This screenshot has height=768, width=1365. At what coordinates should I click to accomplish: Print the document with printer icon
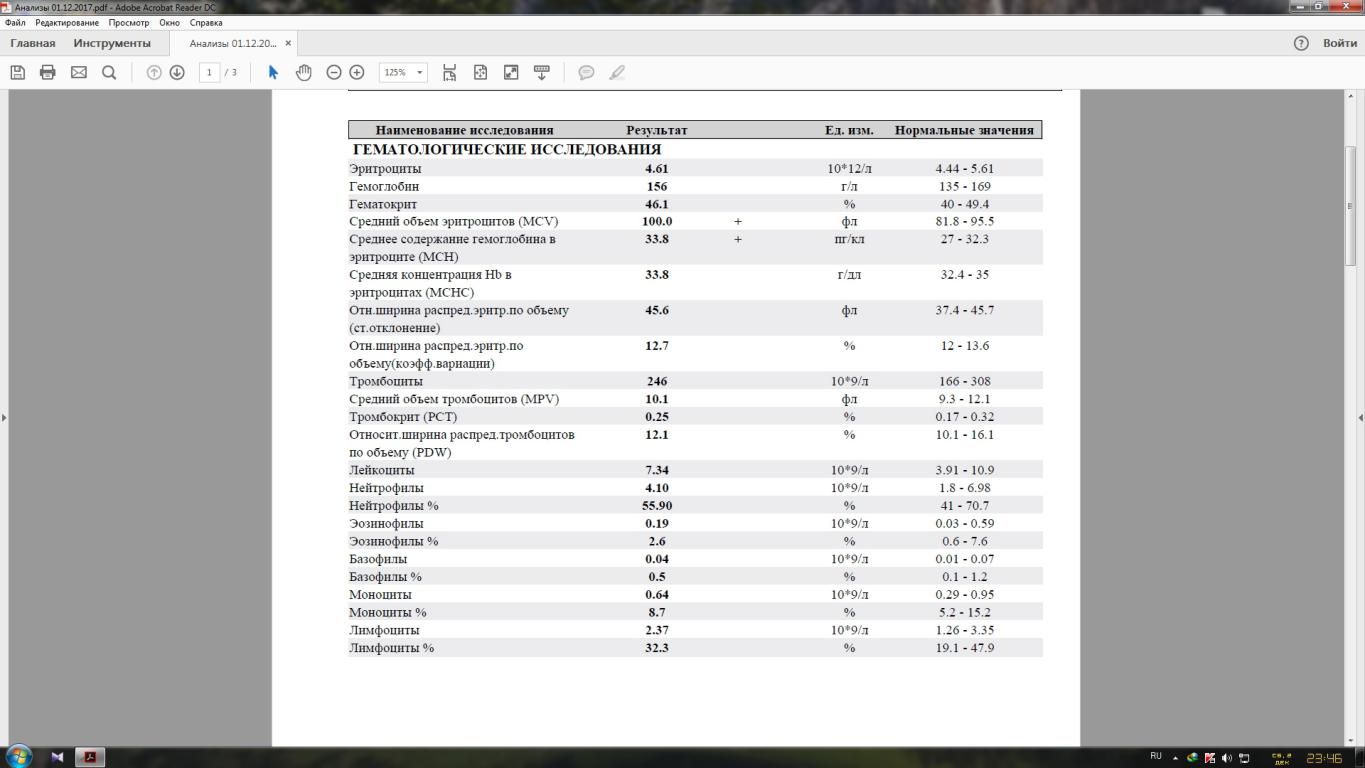(47, 72)
